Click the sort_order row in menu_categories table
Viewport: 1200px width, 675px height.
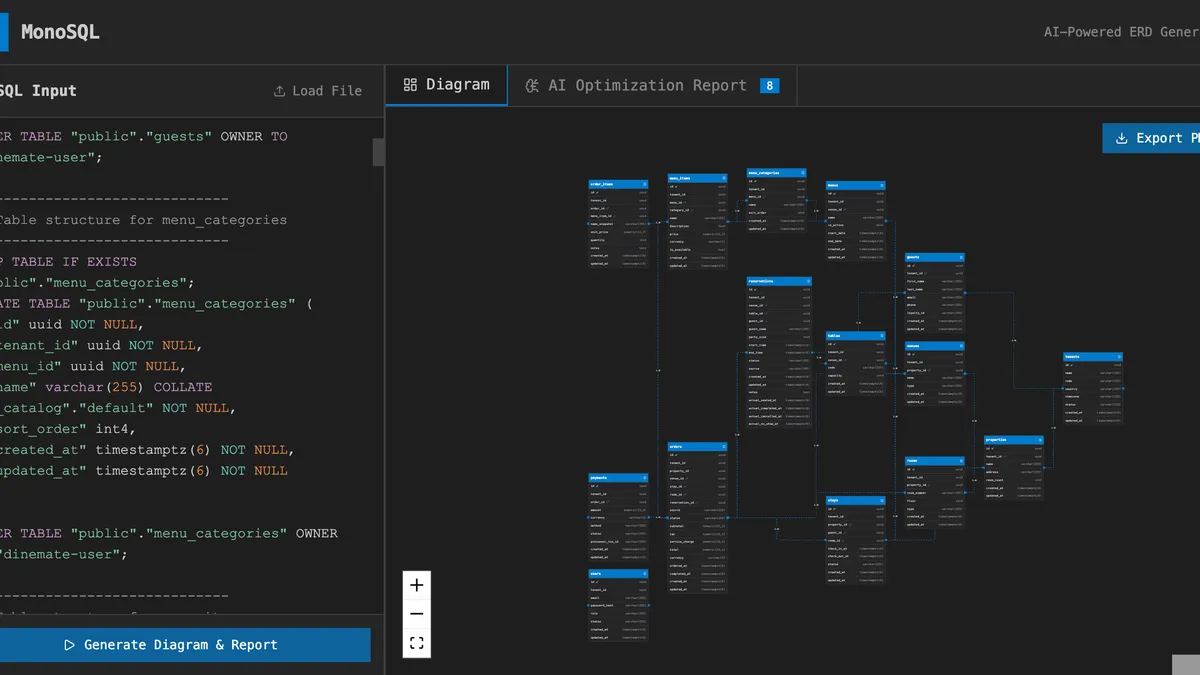coord(777,213)
